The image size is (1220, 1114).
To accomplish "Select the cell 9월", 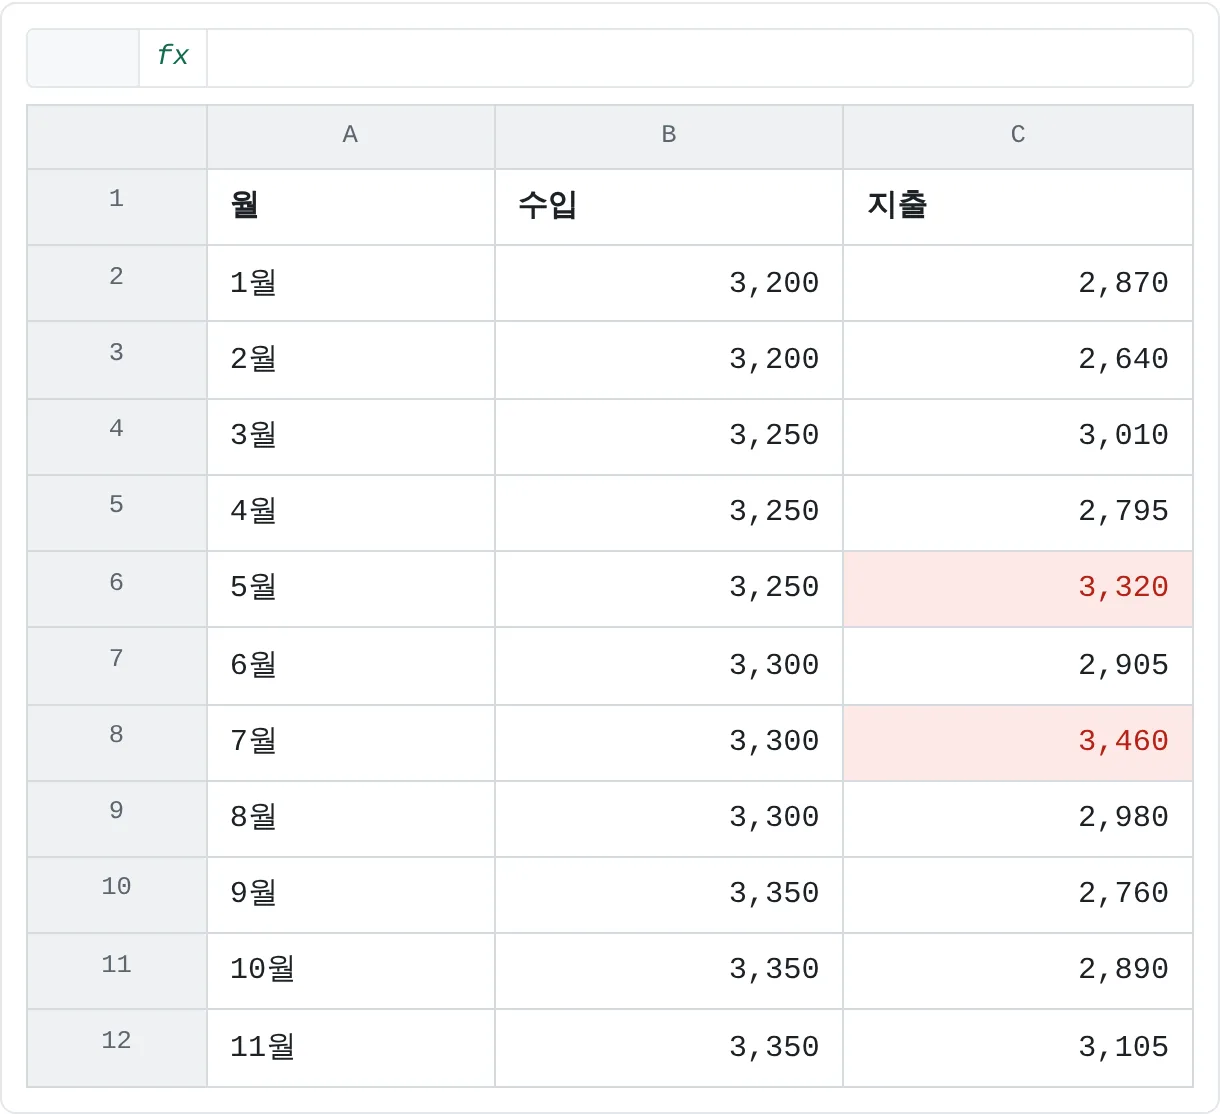I will 351,895.
